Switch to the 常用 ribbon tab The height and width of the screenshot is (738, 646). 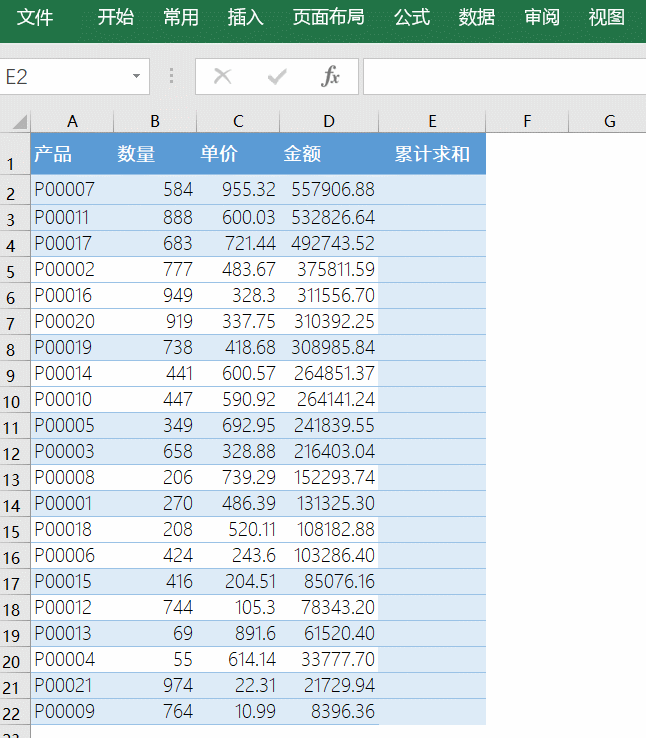tap(181, 17)
